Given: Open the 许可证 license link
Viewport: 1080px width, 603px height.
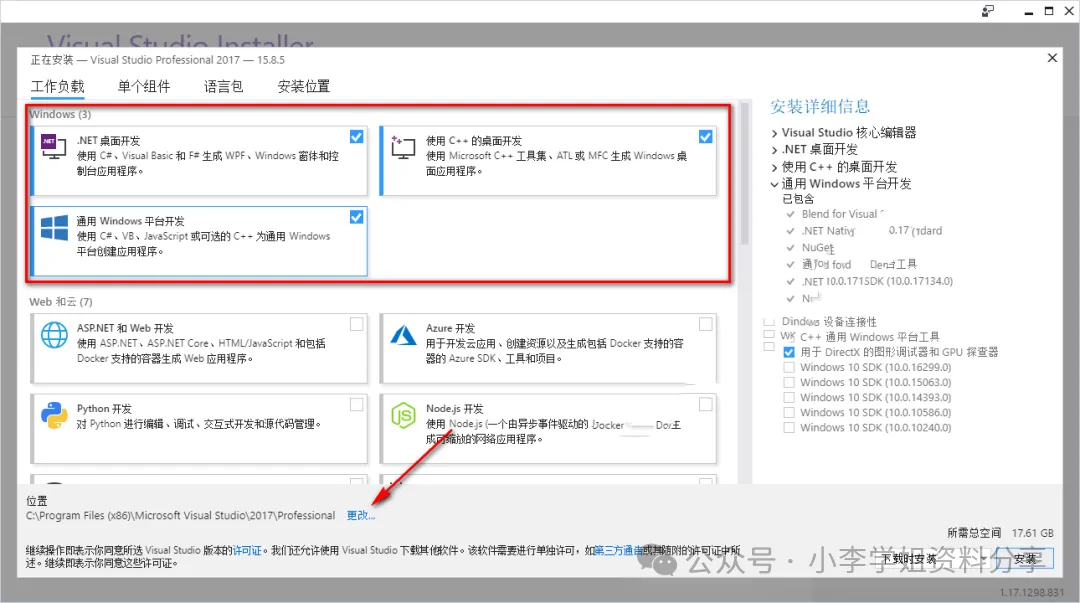Looking at the screenshot, I should click(247, 550).
